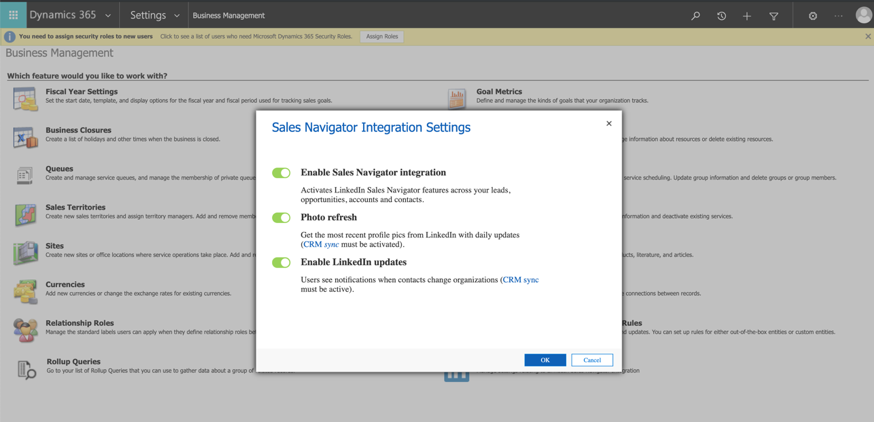Click the Enable Sales Navigator integration label
Image resolution: width=874 pixels, height=422 pixels.
click(373, 172)
